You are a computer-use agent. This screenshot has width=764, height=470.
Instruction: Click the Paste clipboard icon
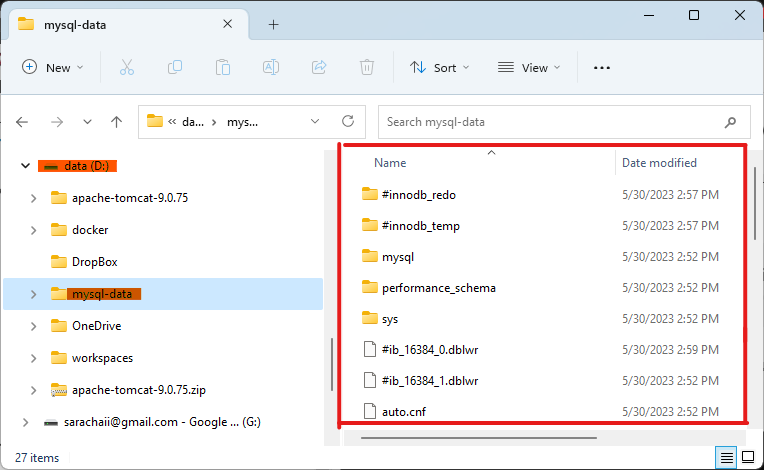(x=223, y=67)
